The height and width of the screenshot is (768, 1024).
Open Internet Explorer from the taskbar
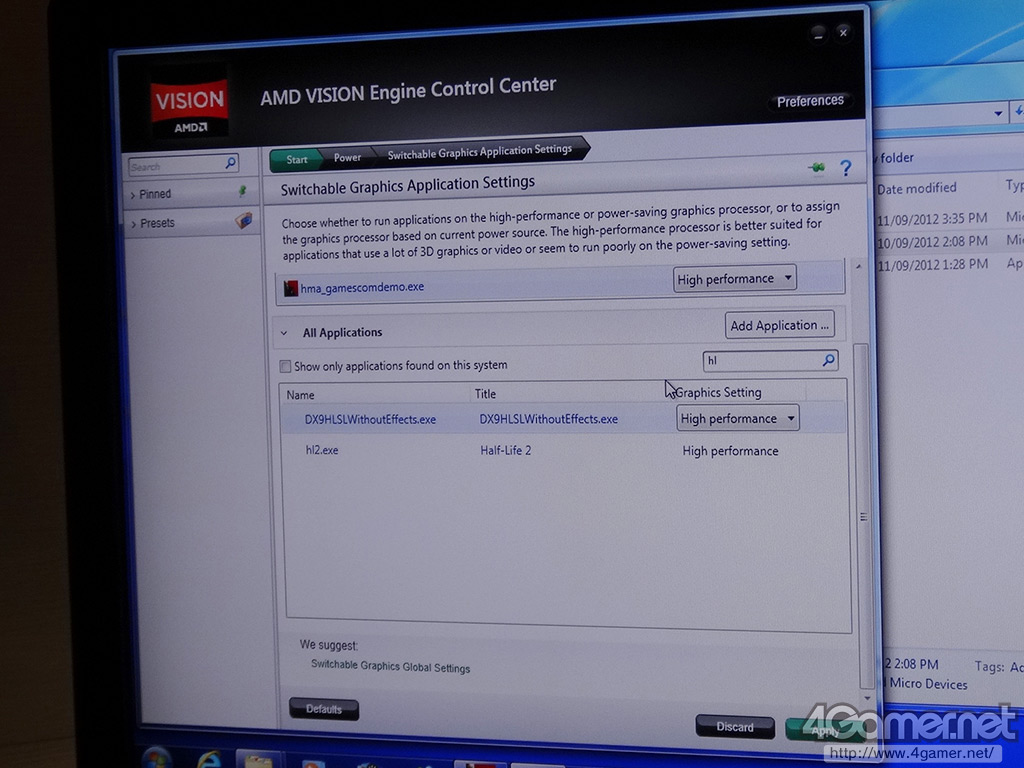click(x=209, y=759)
